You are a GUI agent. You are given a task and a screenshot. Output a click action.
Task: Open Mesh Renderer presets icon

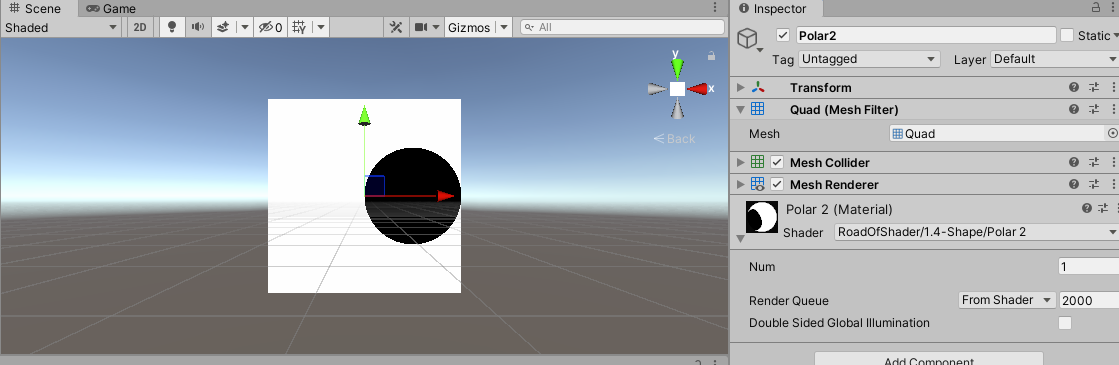[1094, 184]
